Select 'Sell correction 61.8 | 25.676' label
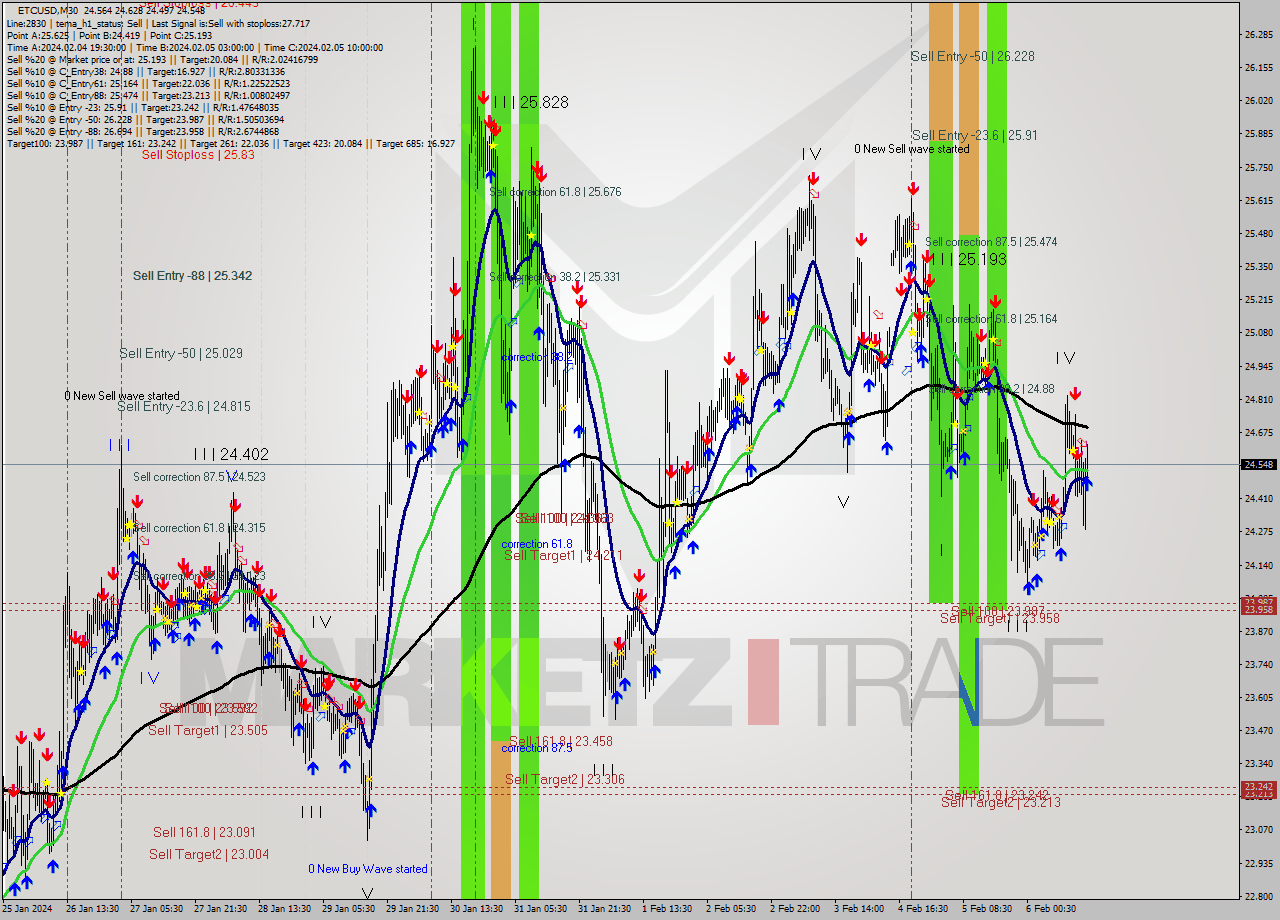The height and width of the screenshot is (920, 1280). coord(555,191)
